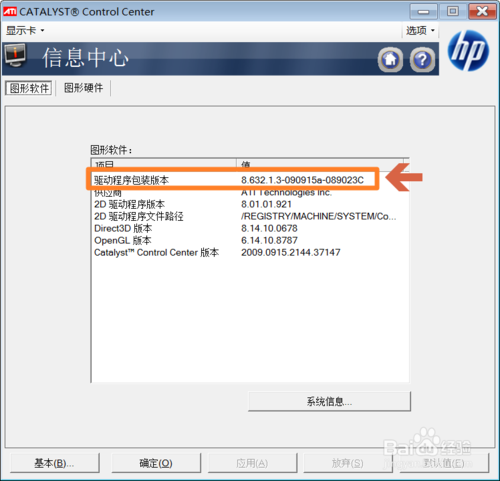
Task: Select the OpenGL 版本 row
Action: (250, 241)
